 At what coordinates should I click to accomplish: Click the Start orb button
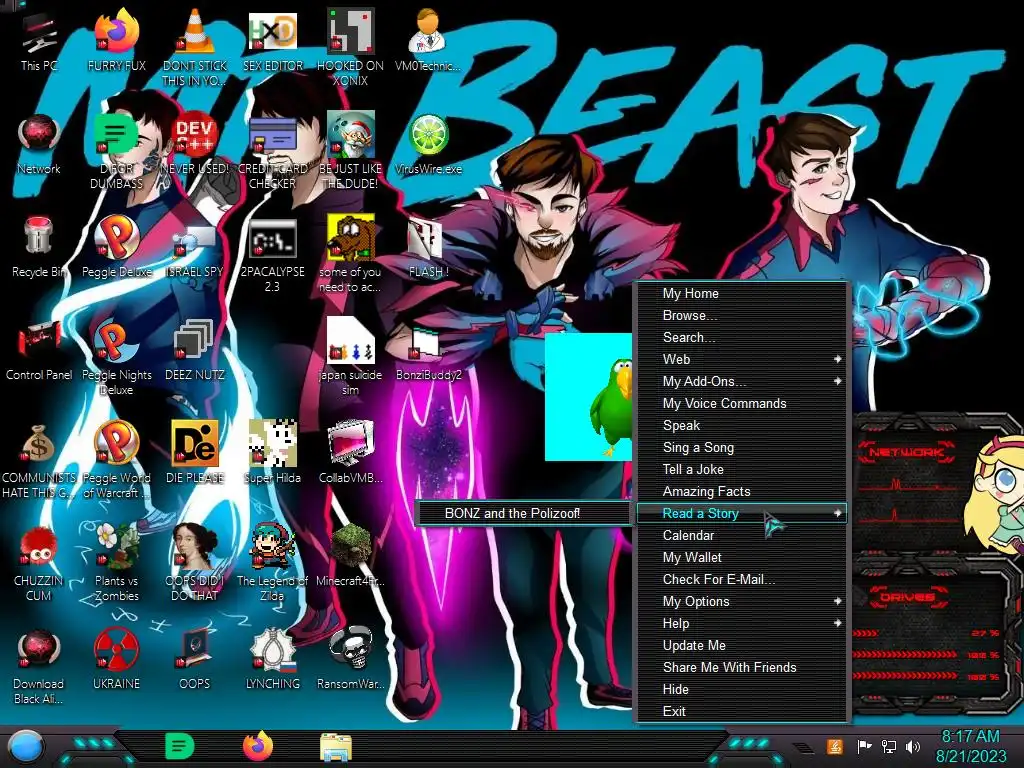pos(25,746)
